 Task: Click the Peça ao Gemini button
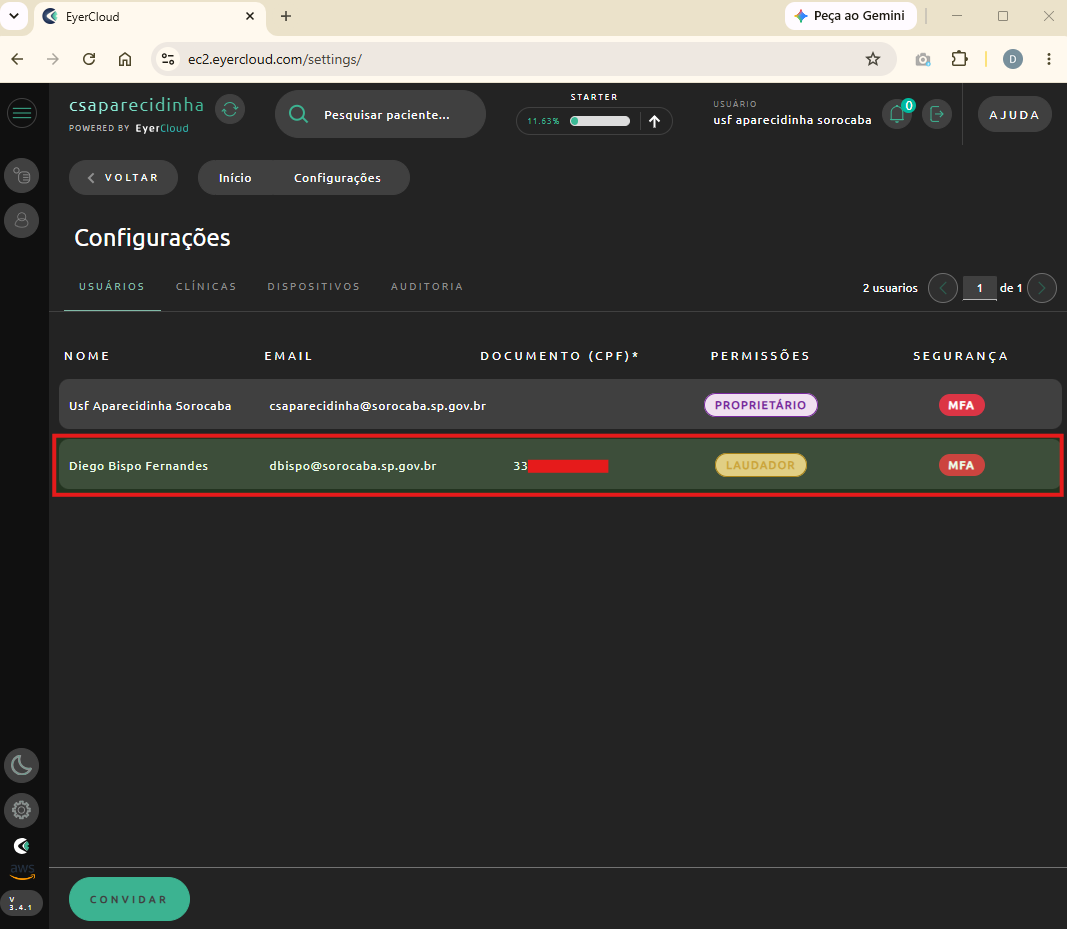pos(851,16)
